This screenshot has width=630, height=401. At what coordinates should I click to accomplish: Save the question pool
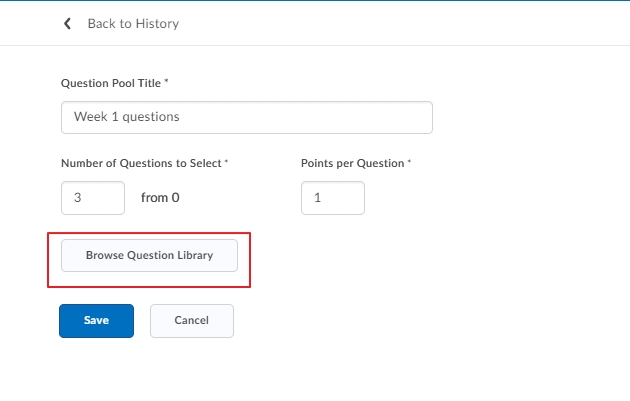96,321
